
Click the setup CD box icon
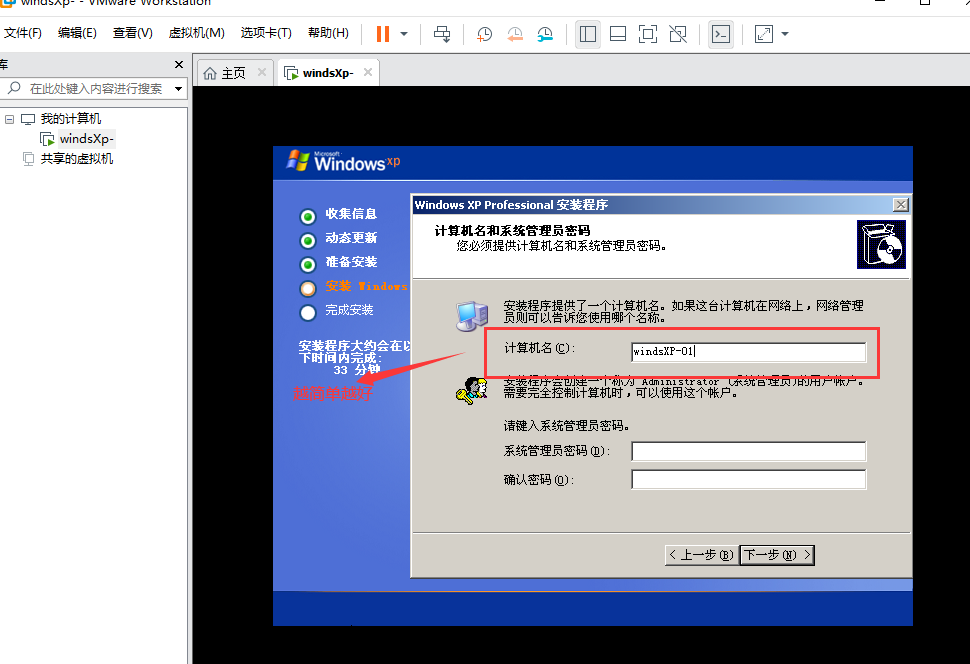881,244
